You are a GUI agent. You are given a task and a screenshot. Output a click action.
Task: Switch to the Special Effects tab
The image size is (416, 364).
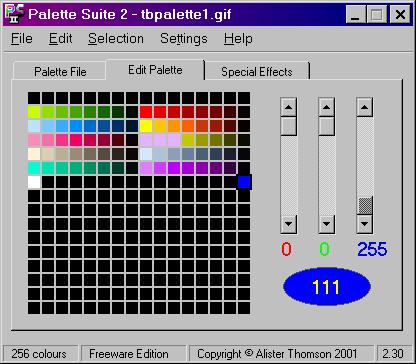(x=257, y=72)
